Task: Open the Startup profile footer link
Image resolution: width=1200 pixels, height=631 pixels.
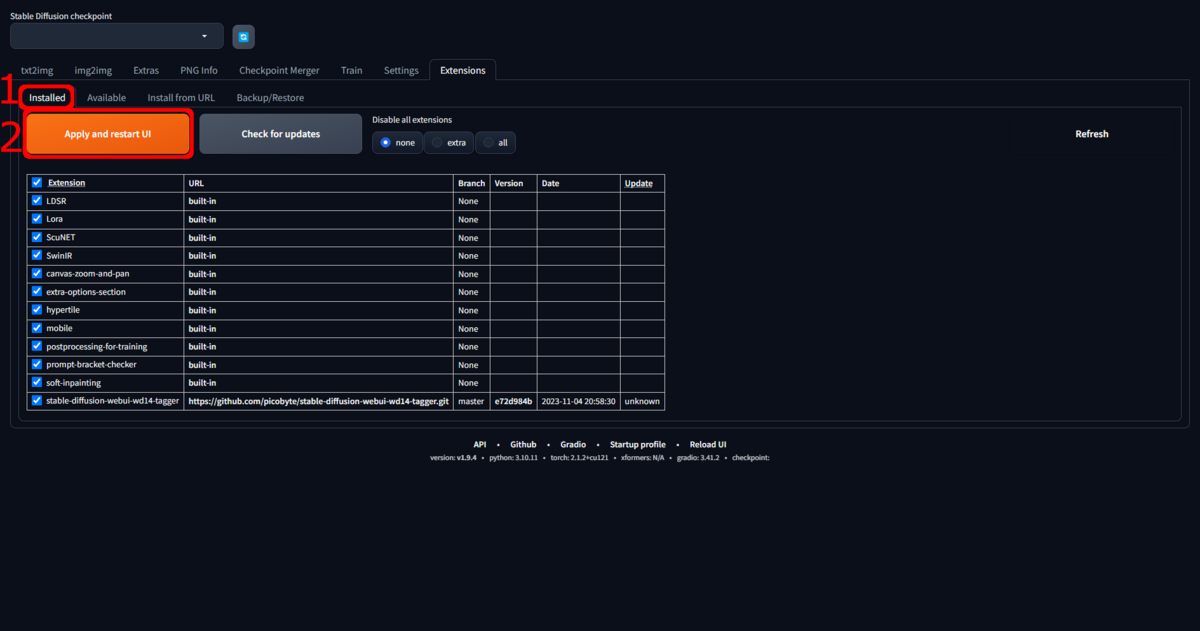Action: (638, 444)
